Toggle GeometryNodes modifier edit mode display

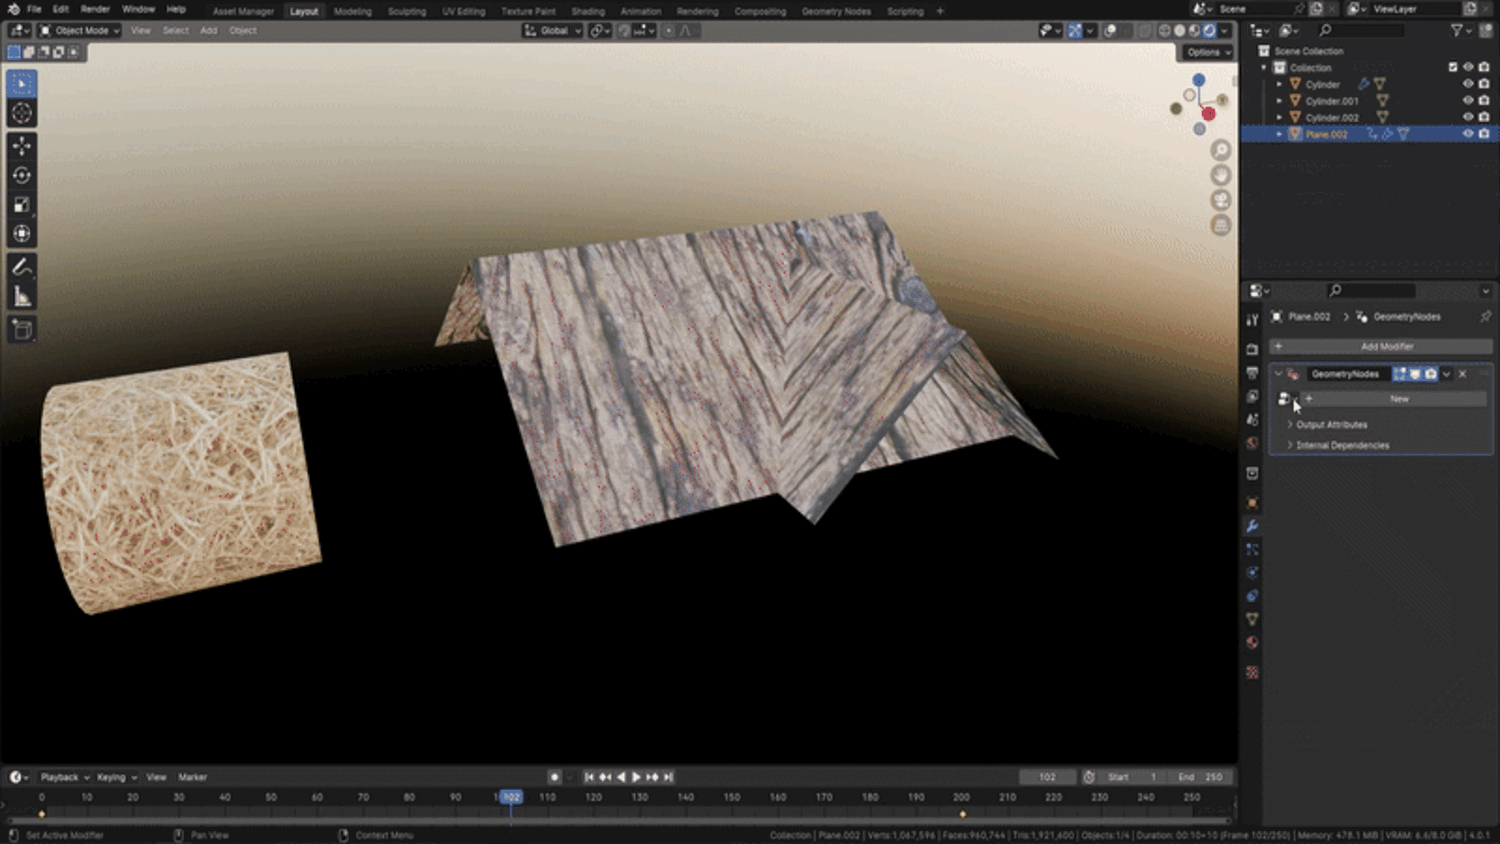(x=1400, y=374)
